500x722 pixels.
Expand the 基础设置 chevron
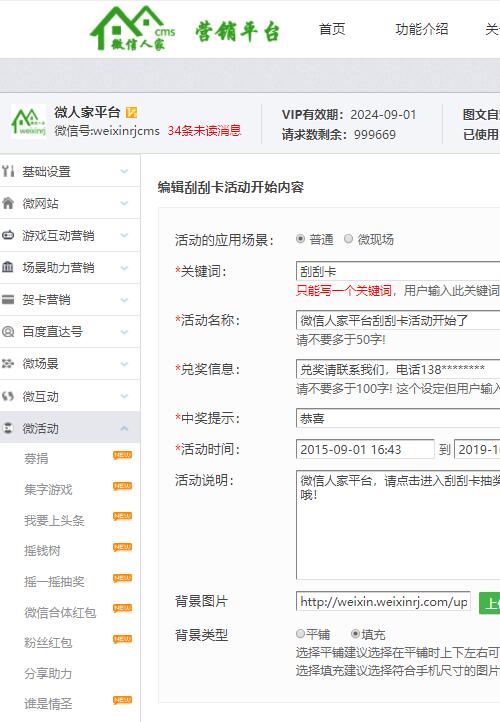coord(124,171)
